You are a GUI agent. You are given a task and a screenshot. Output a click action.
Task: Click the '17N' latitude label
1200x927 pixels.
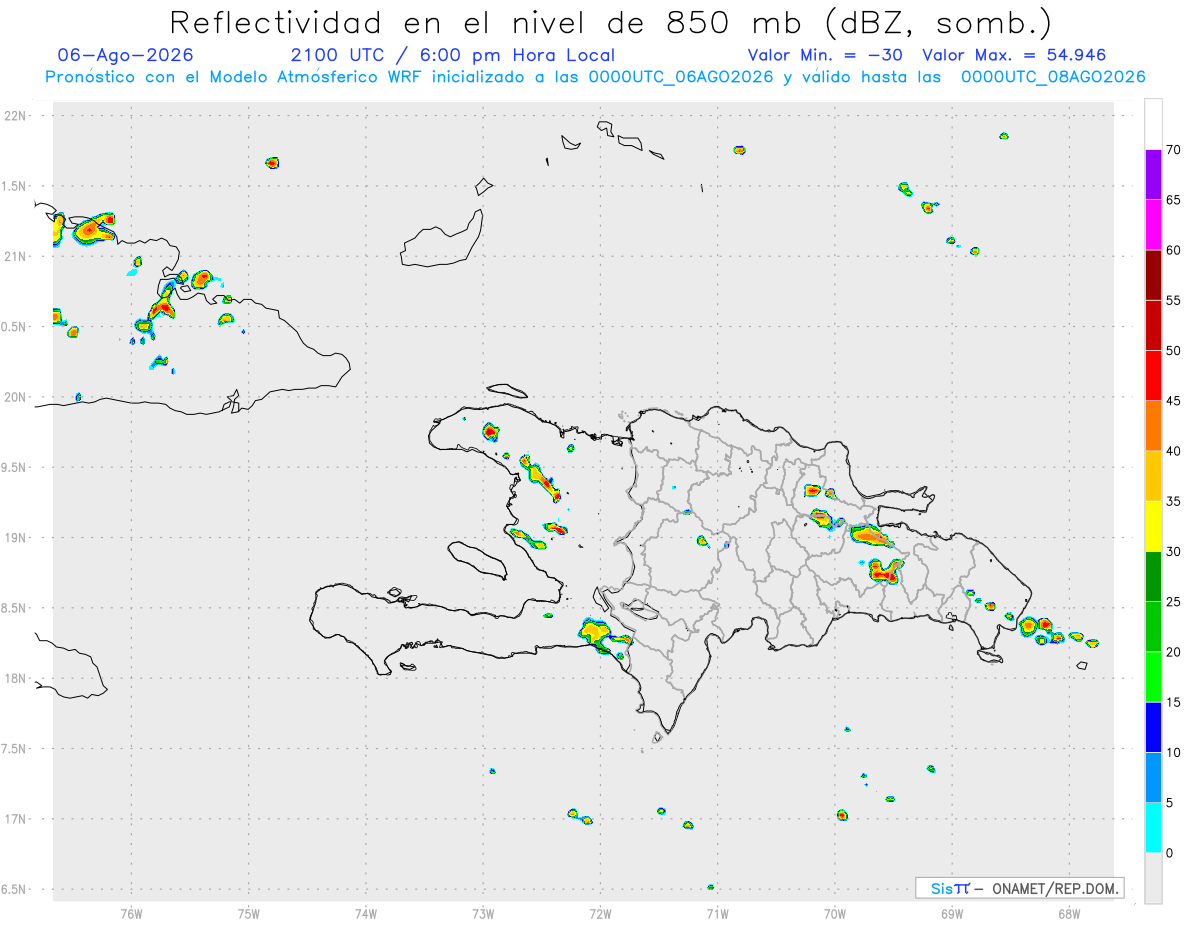tap(16, 819)
